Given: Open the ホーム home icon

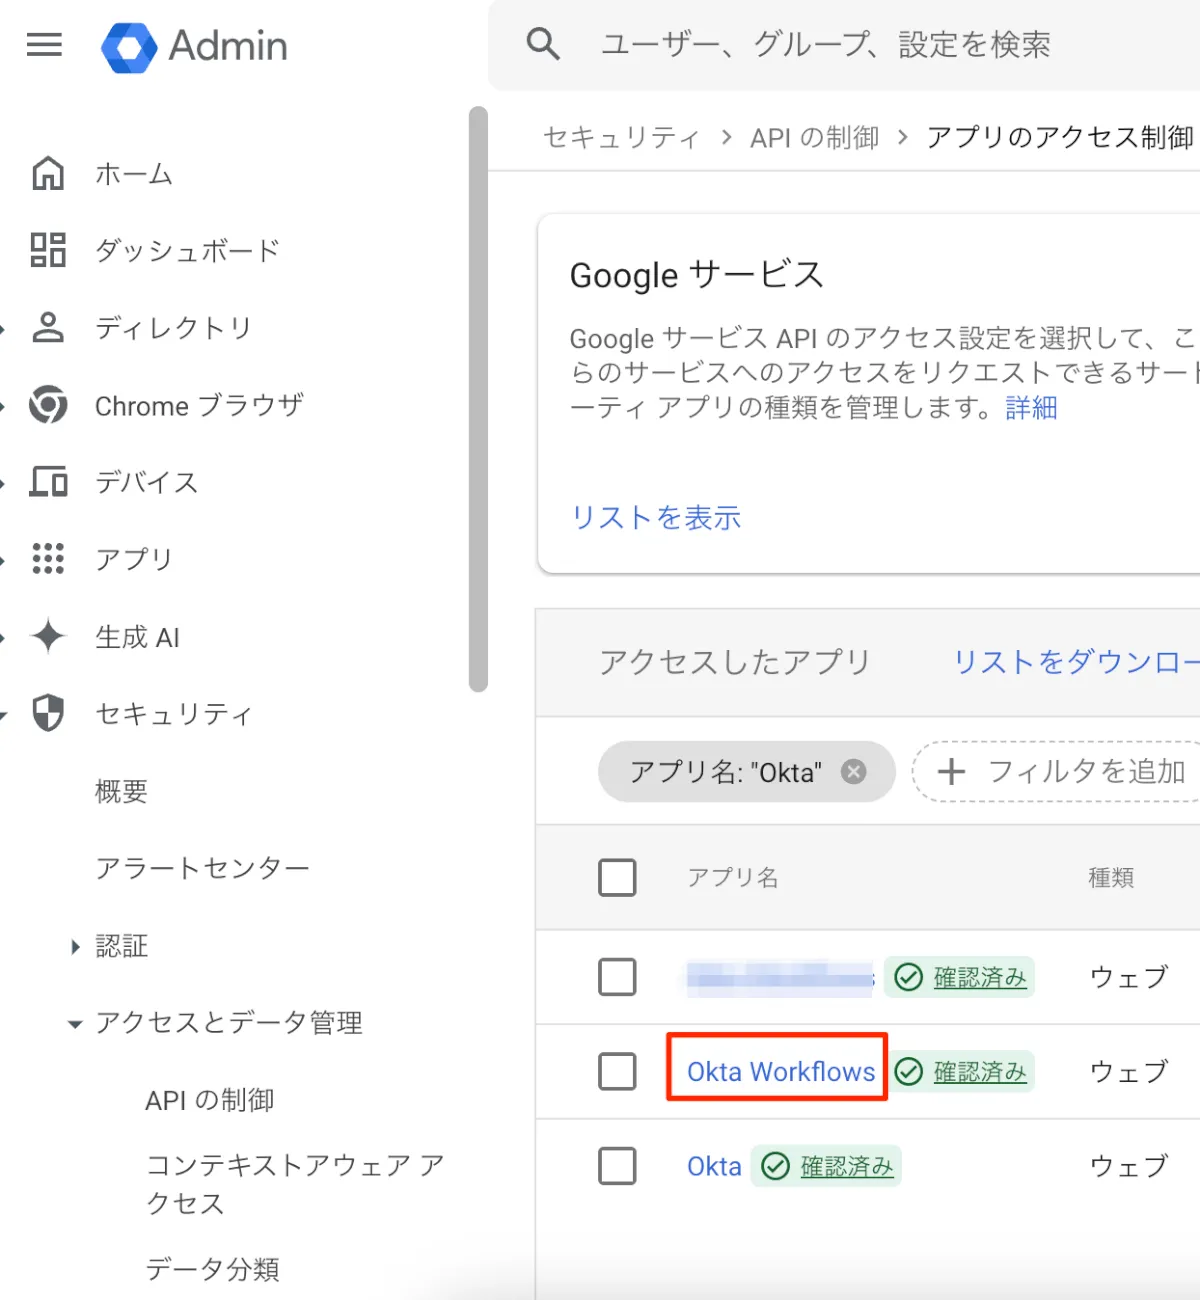Looking at the screenshot, I should (x=48, y=174).
